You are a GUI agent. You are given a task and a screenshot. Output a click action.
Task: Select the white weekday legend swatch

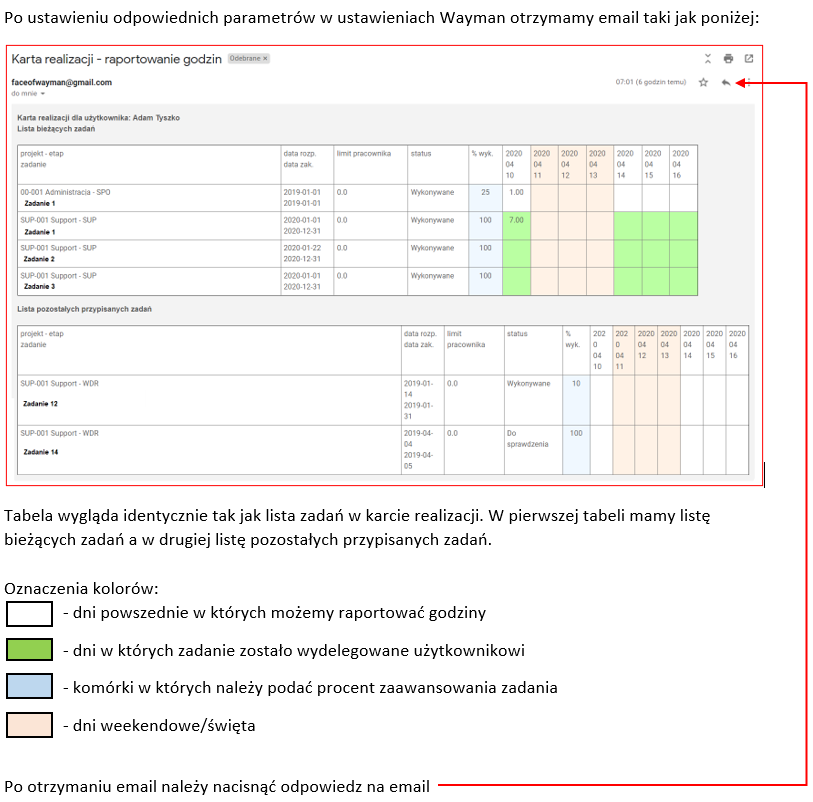(x=30, y=614)
